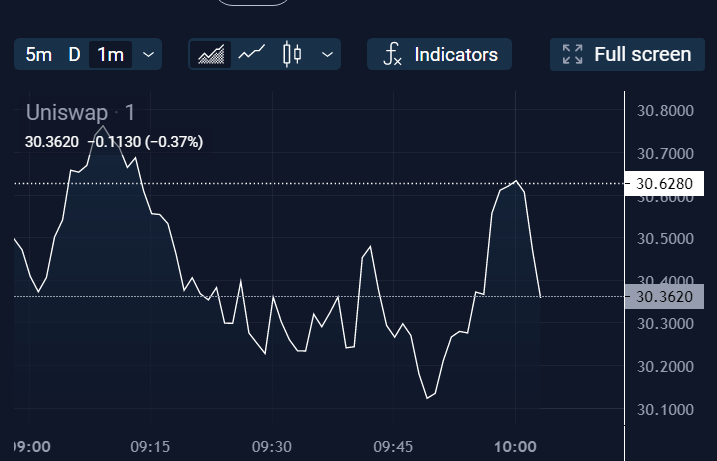Click the -0.1130 (-0.37%) change value
Viewport: 717px width, 461px height.
(x=145, y=142)
